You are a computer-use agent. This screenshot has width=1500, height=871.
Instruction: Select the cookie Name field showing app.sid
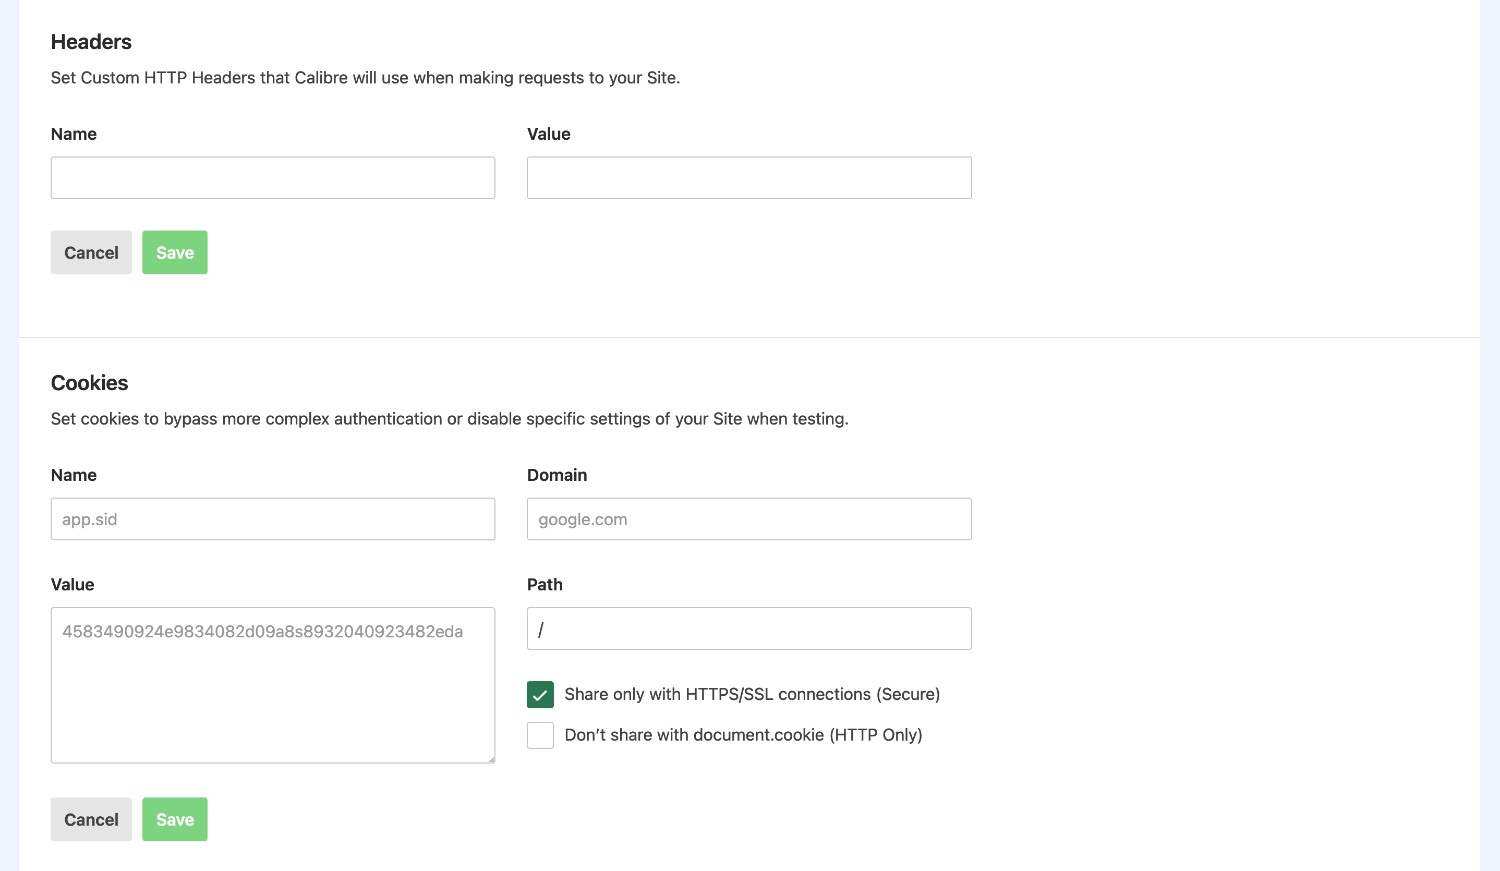(272, 518)
